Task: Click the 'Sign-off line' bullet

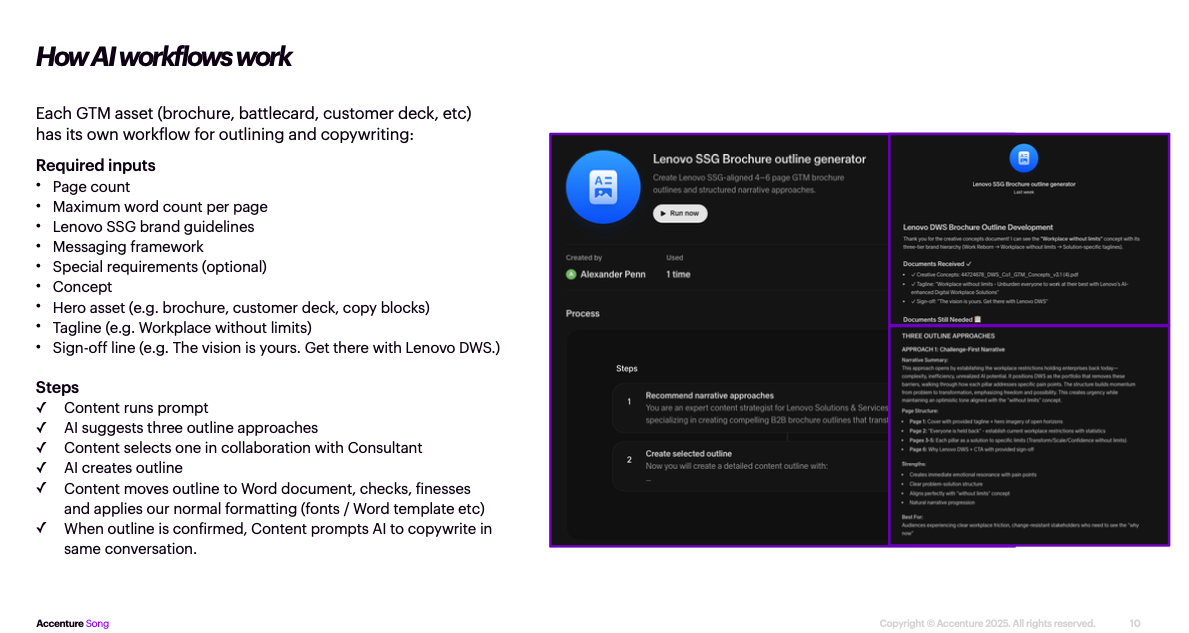Action: pos(276,348)
